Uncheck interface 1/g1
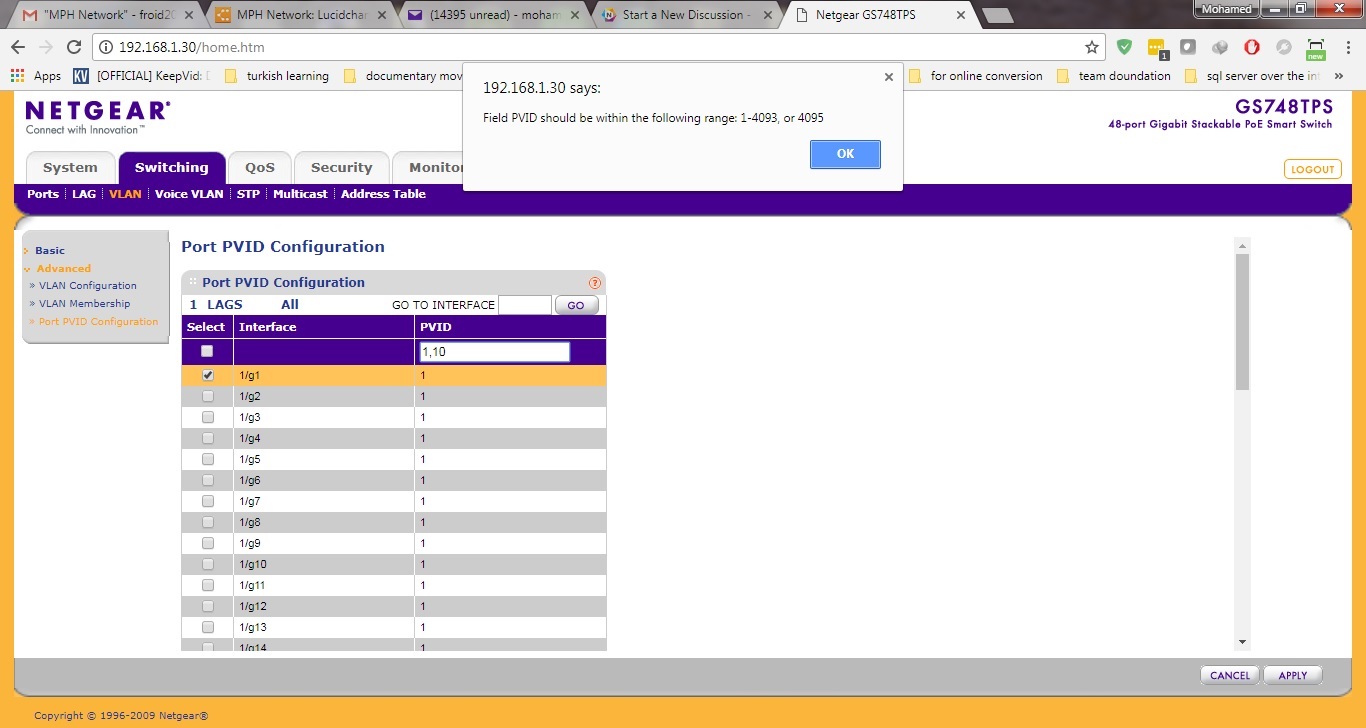1366x728 pixels. click(x=207, y=375)
